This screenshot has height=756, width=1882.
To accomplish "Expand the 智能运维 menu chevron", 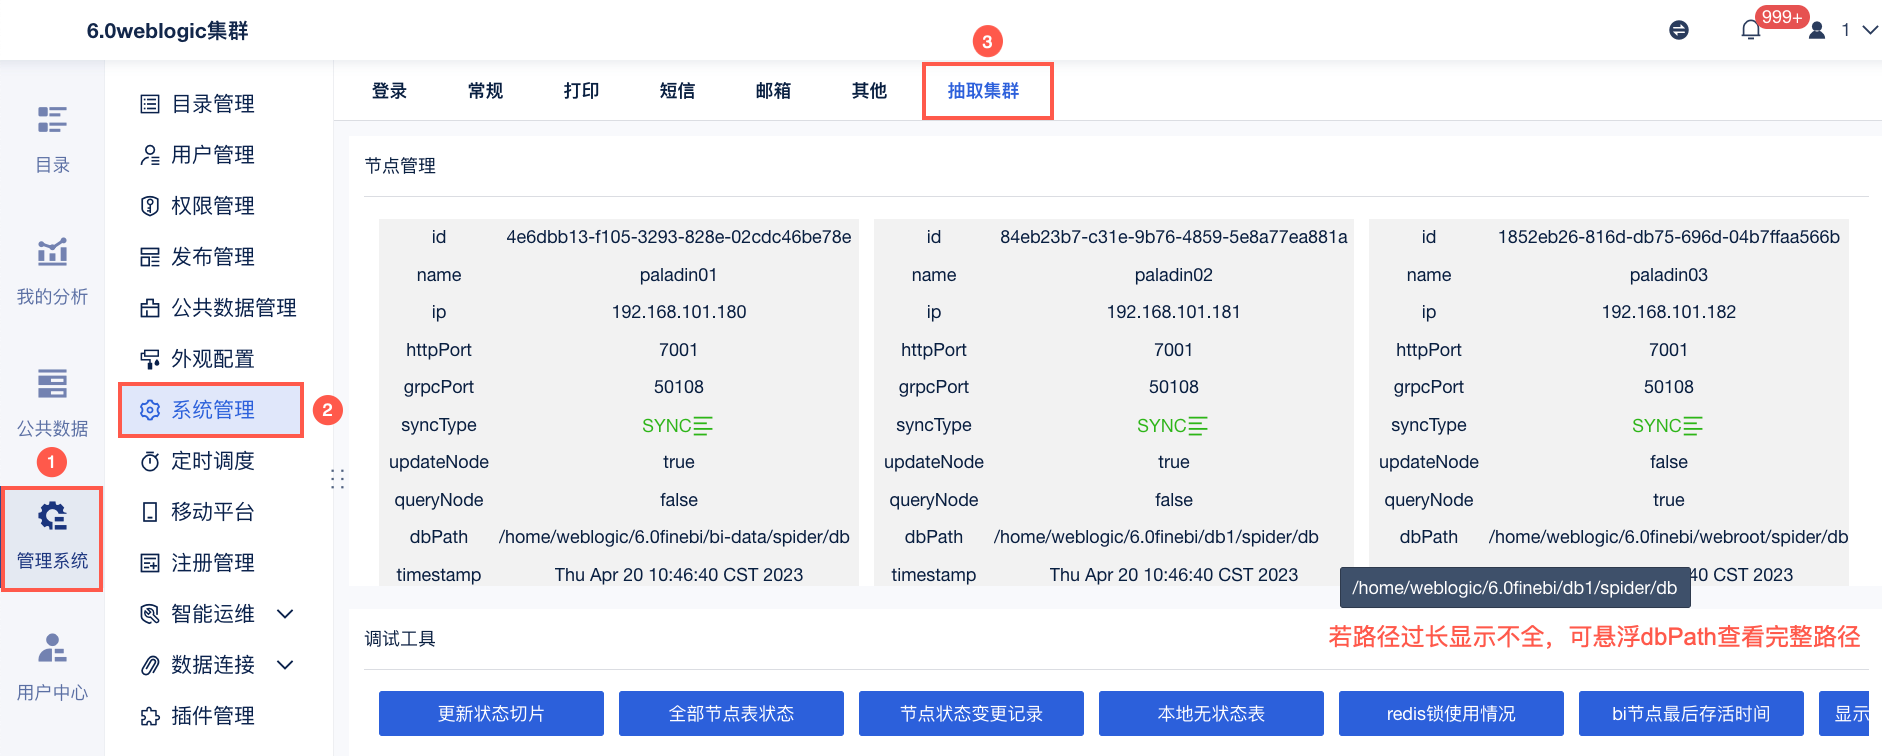I will click(x=285, y=614).
